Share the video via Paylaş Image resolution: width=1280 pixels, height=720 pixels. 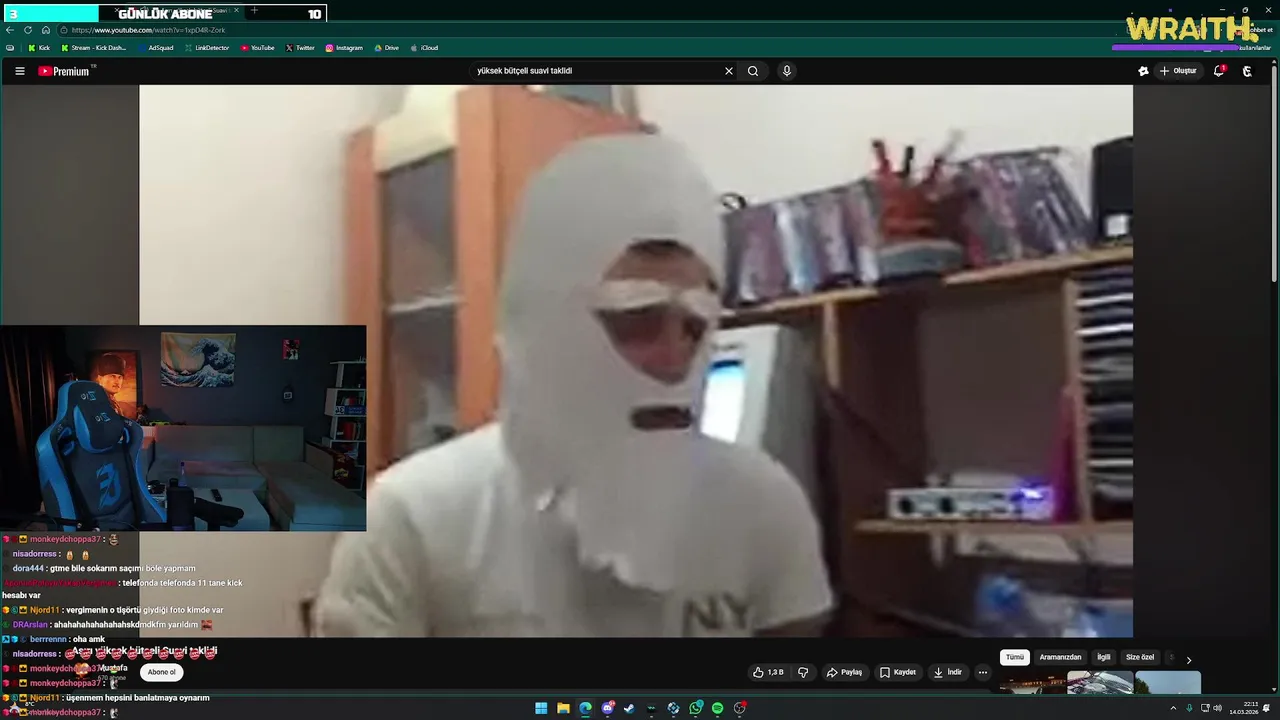click(844, 672)
